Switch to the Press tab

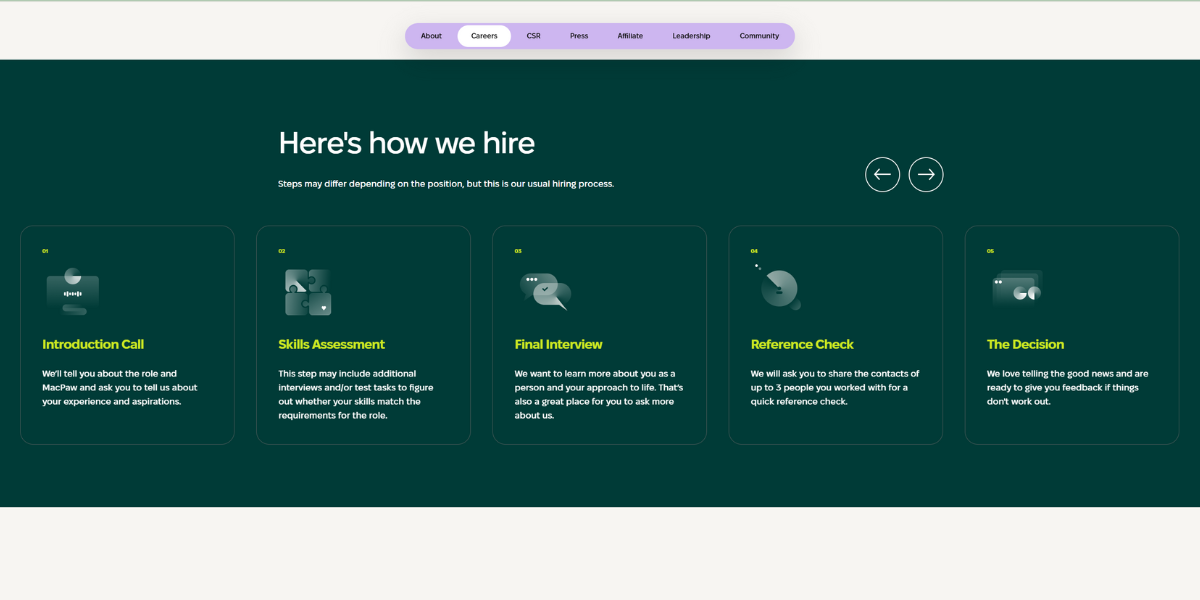tap(578, 35)
